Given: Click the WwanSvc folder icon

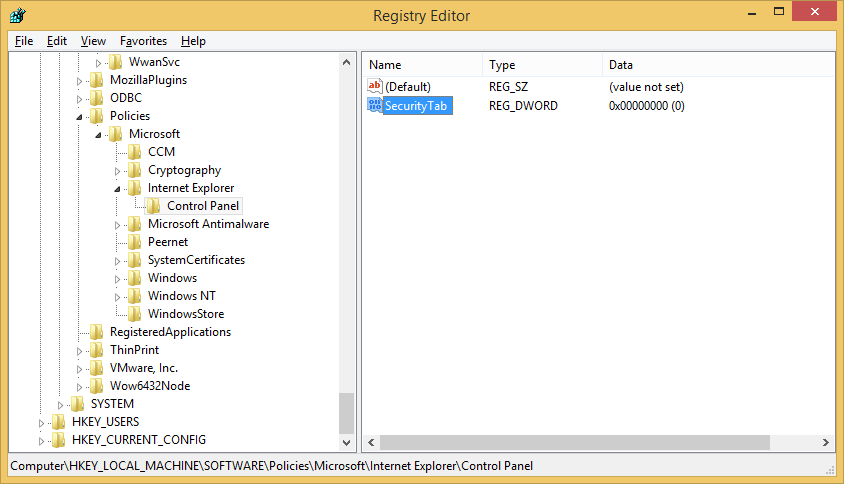Looking at the screenshot, I should 116,62.
